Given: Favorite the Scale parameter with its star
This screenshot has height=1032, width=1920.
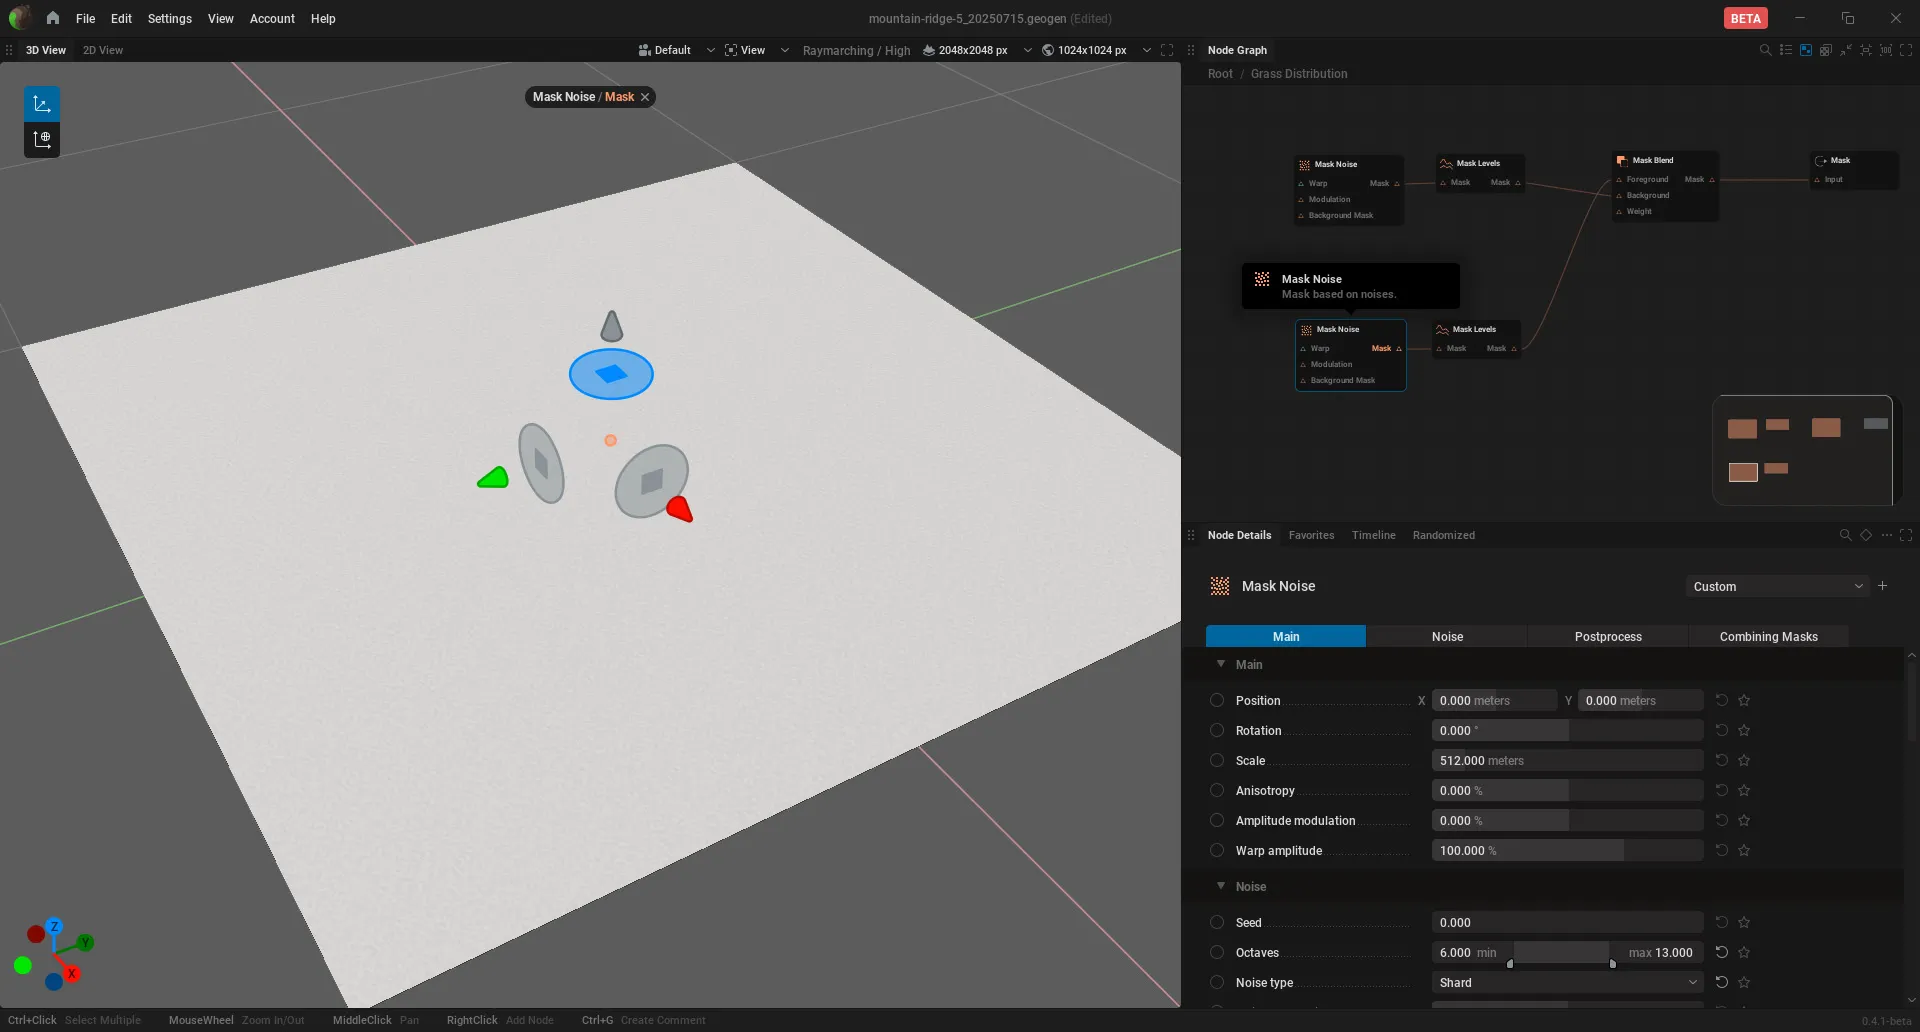Looking at the screenshot, I should pos(1744,761).
